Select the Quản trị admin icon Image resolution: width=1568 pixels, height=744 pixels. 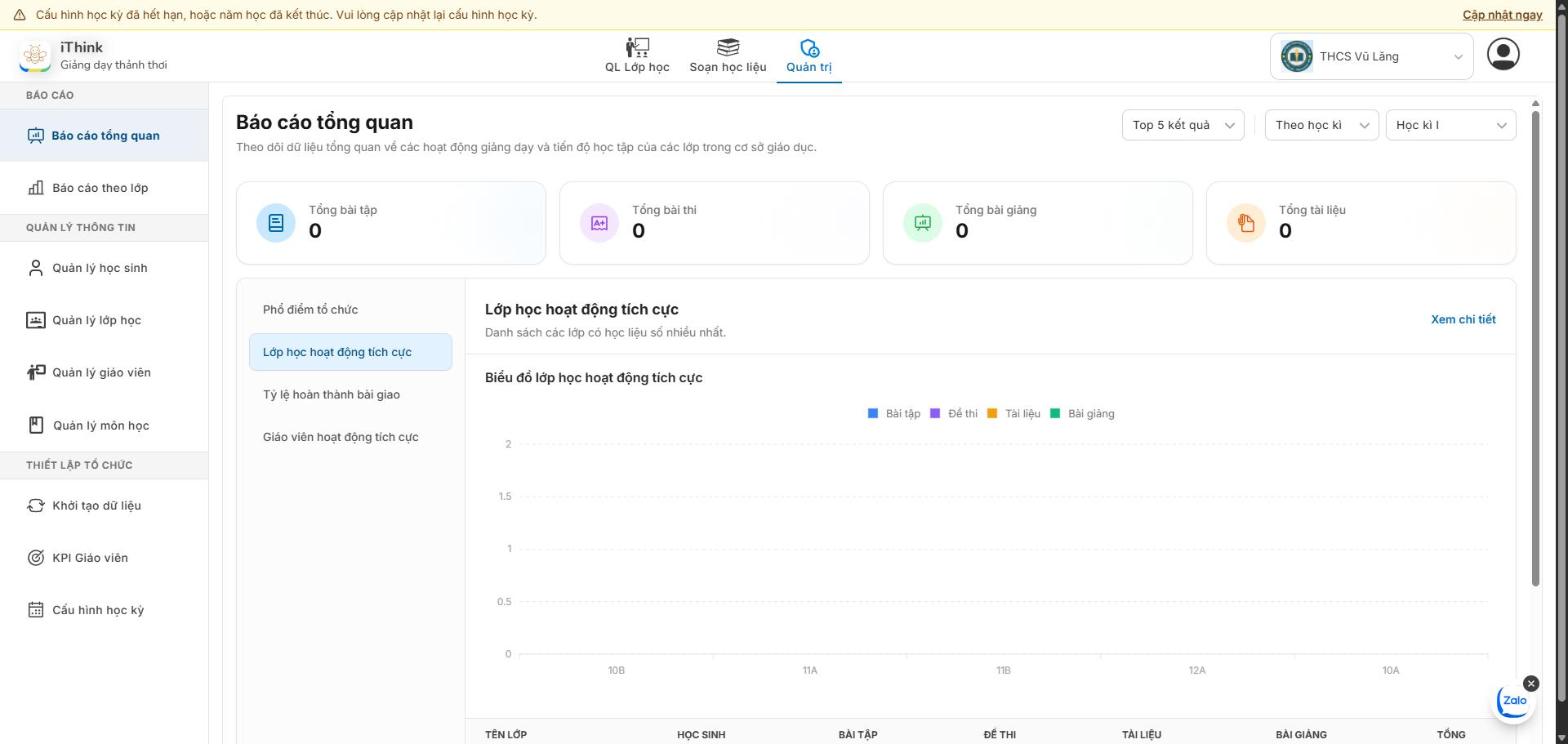point(809,48)
